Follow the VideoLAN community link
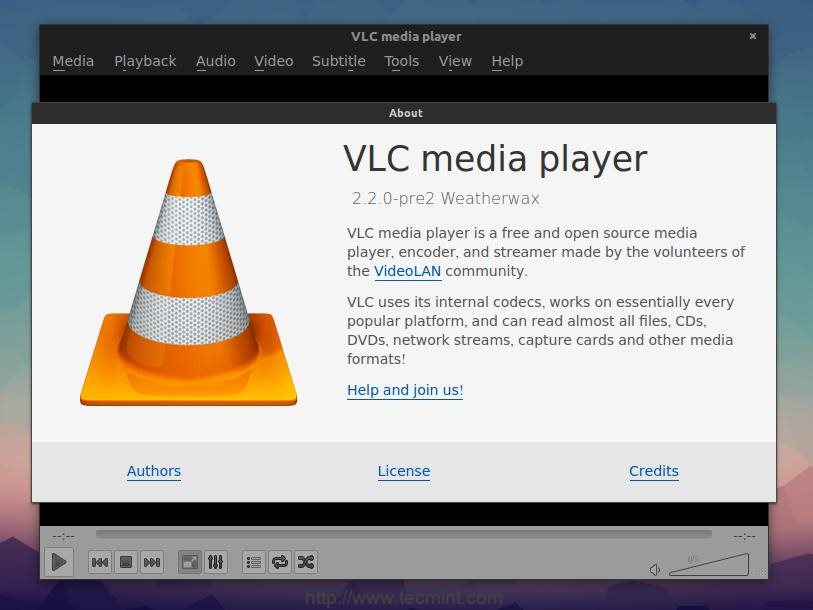 coord(407,271)
